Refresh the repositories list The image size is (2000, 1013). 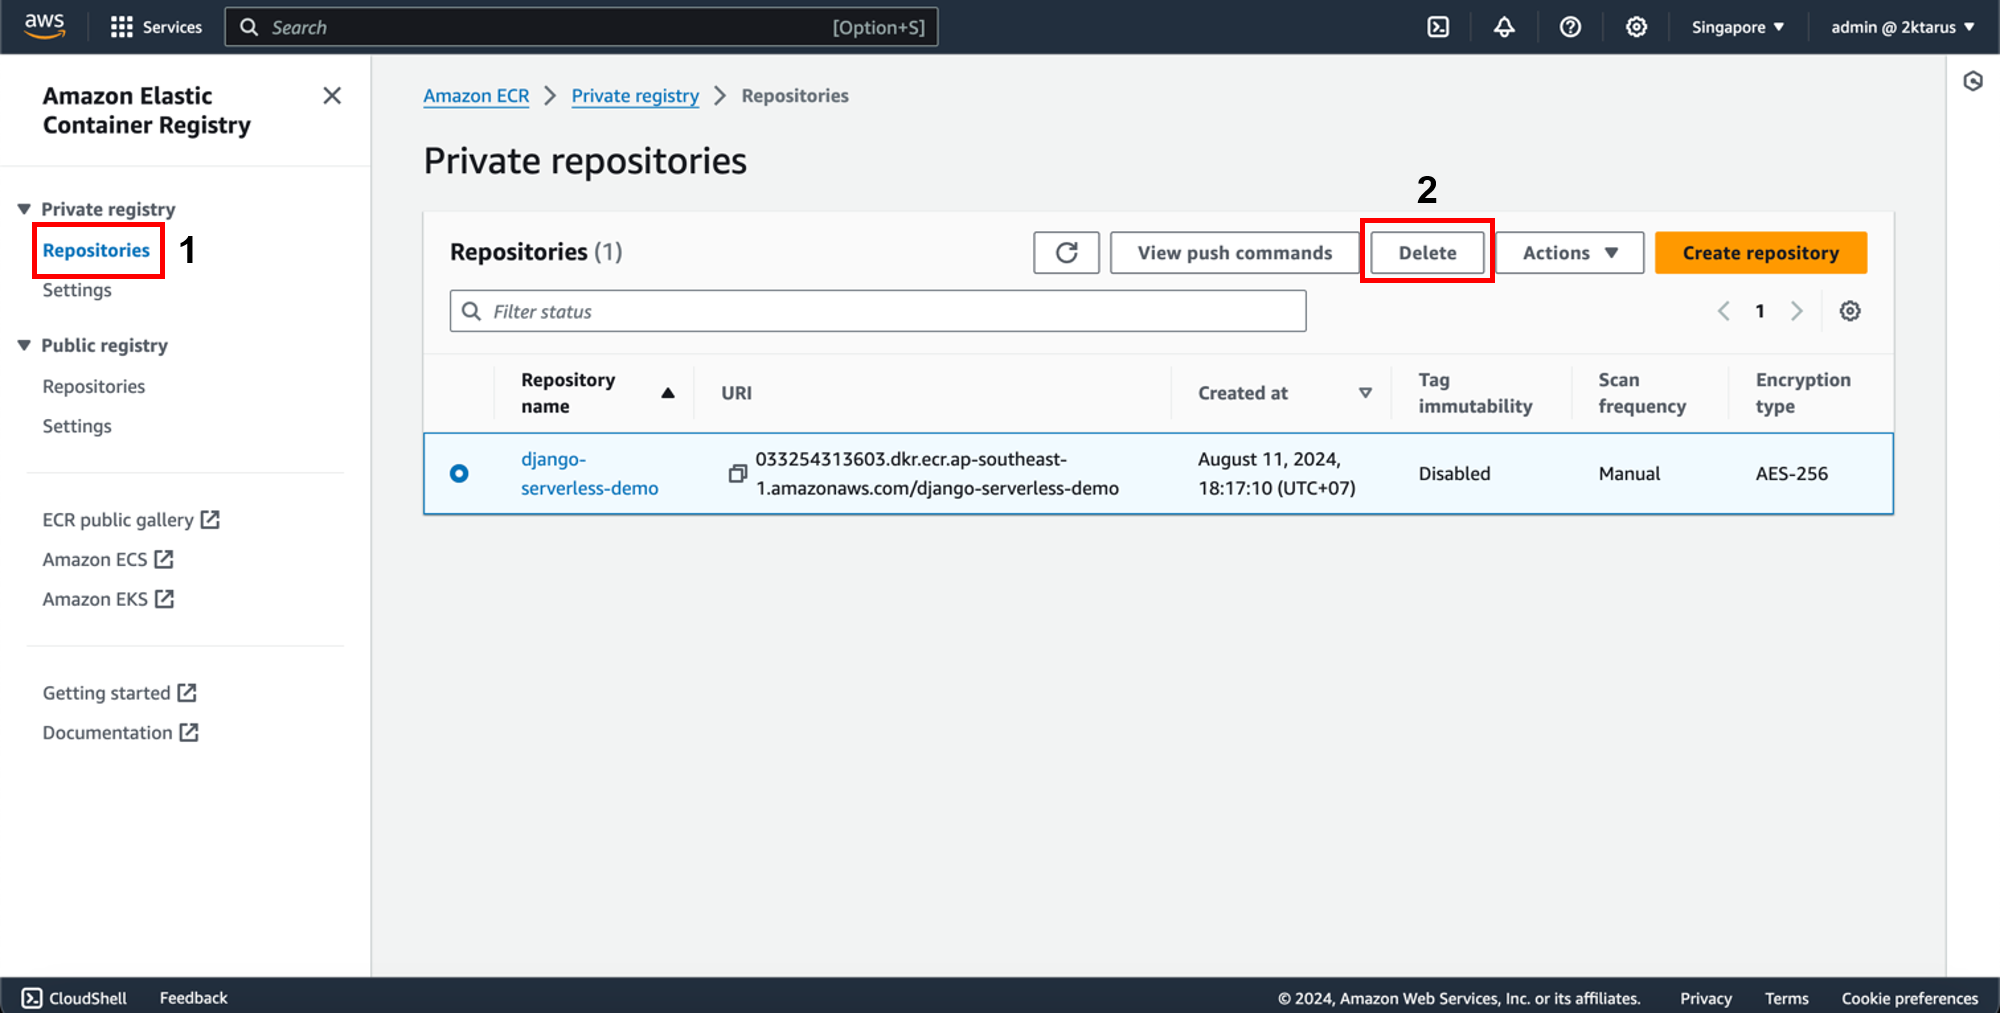(1066, 253)
